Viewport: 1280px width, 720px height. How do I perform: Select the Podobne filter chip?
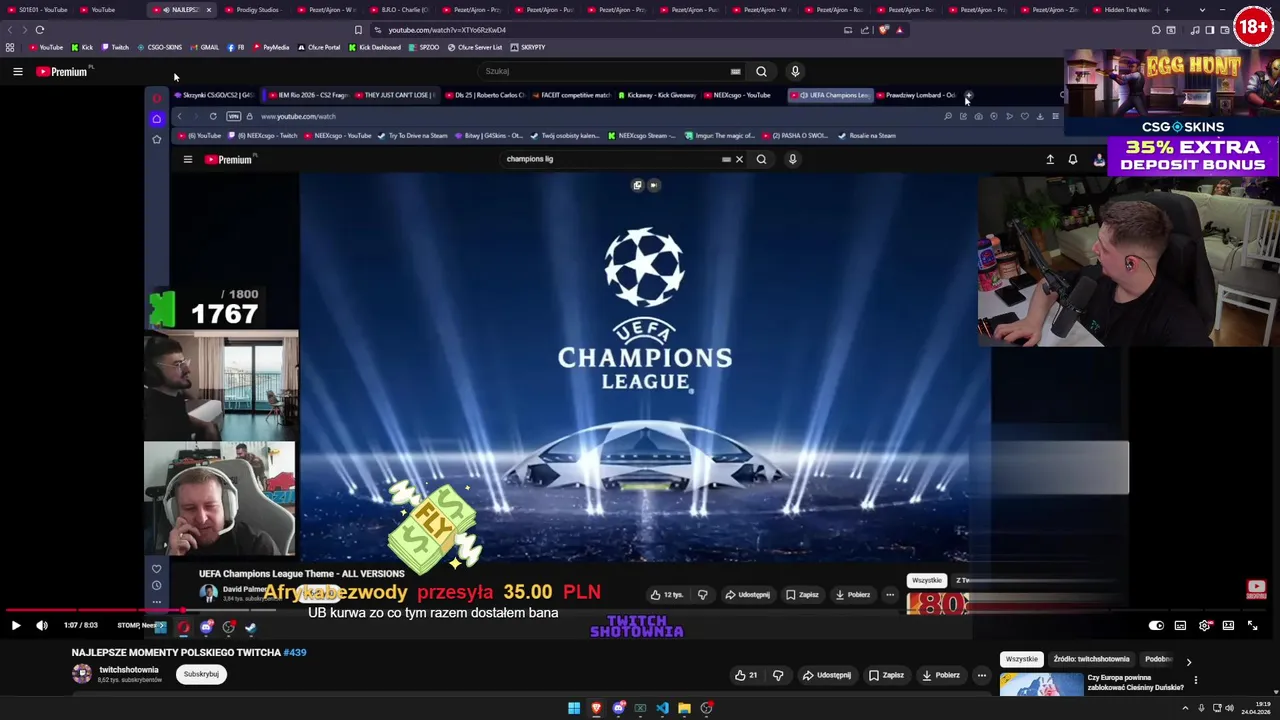(1159, 659)
